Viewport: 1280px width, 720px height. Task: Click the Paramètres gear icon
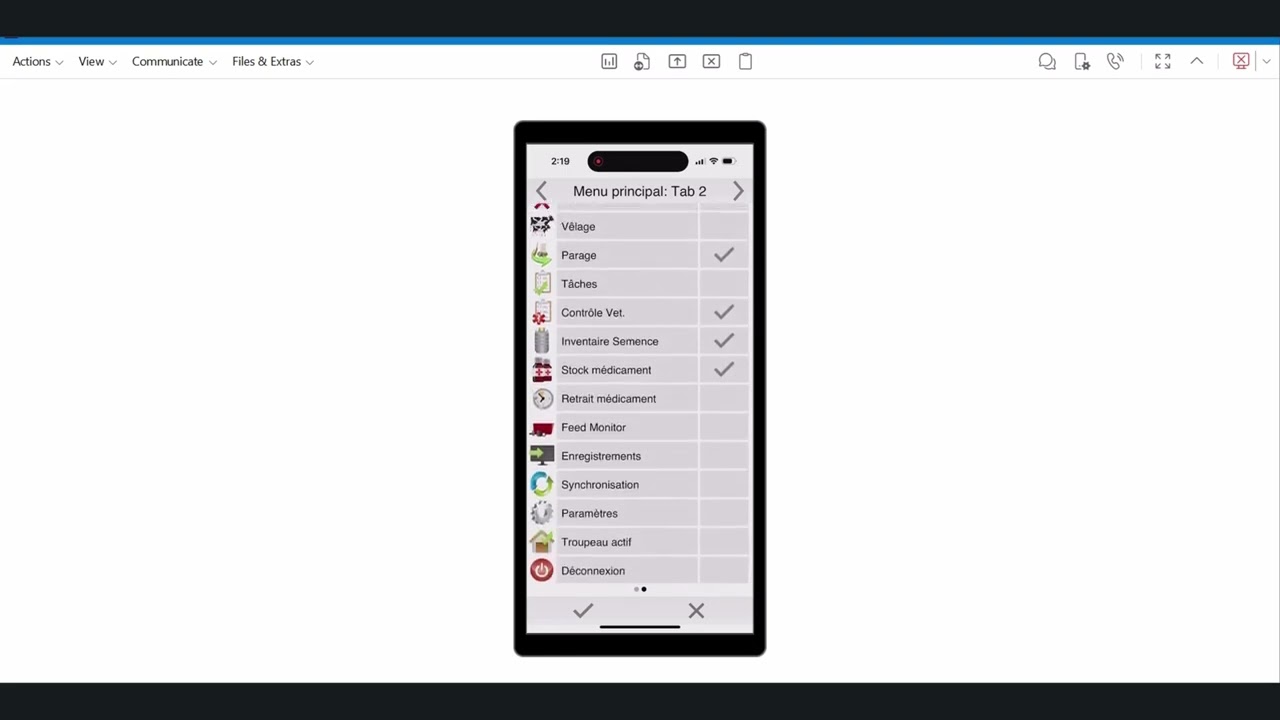coord(541,513)
